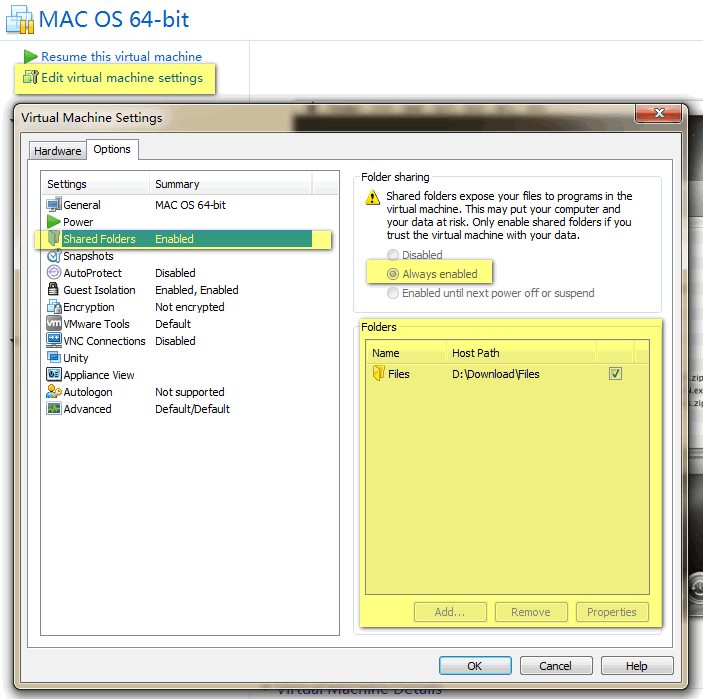Click the Host Path column header
Image resolution: width=703 pixels, height=699 pixels.
[521, 353]
